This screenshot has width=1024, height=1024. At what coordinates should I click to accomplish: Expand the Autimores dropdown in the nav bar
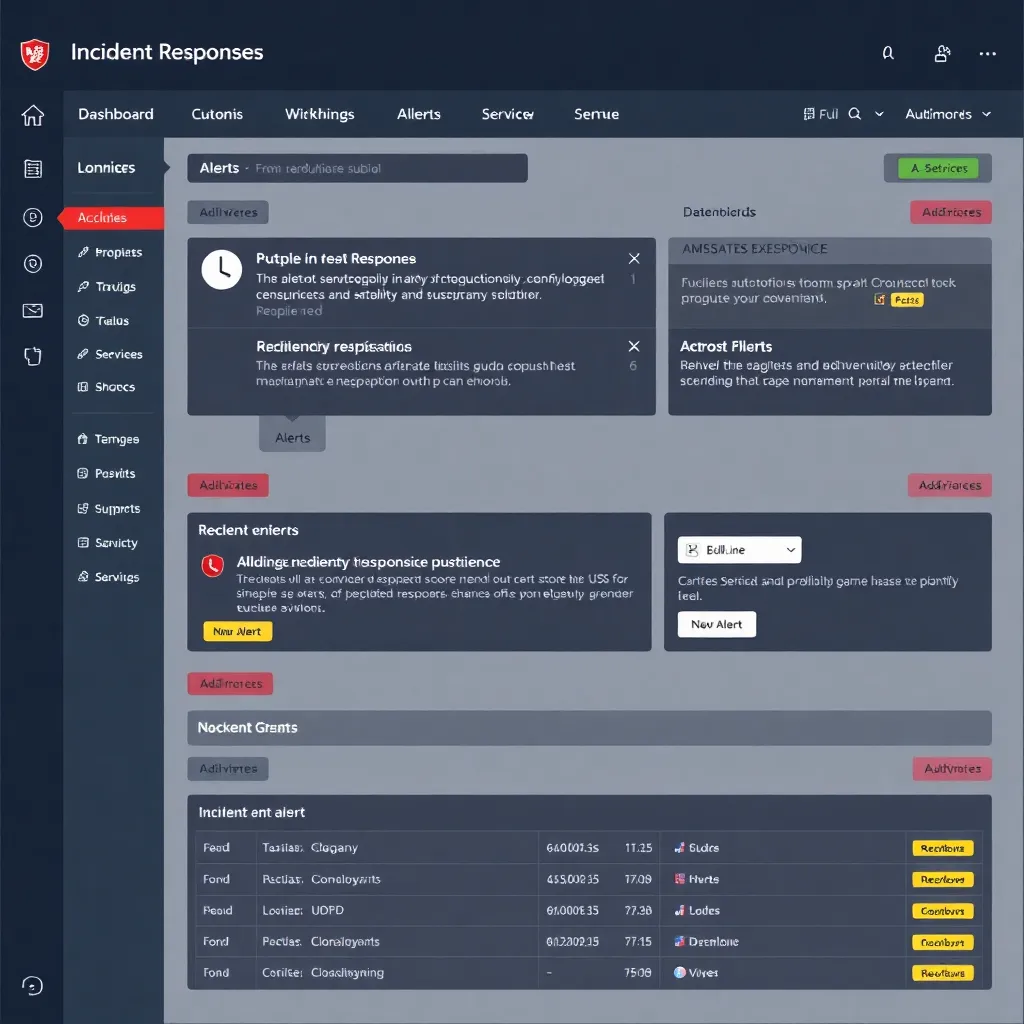tap(946, 114)
